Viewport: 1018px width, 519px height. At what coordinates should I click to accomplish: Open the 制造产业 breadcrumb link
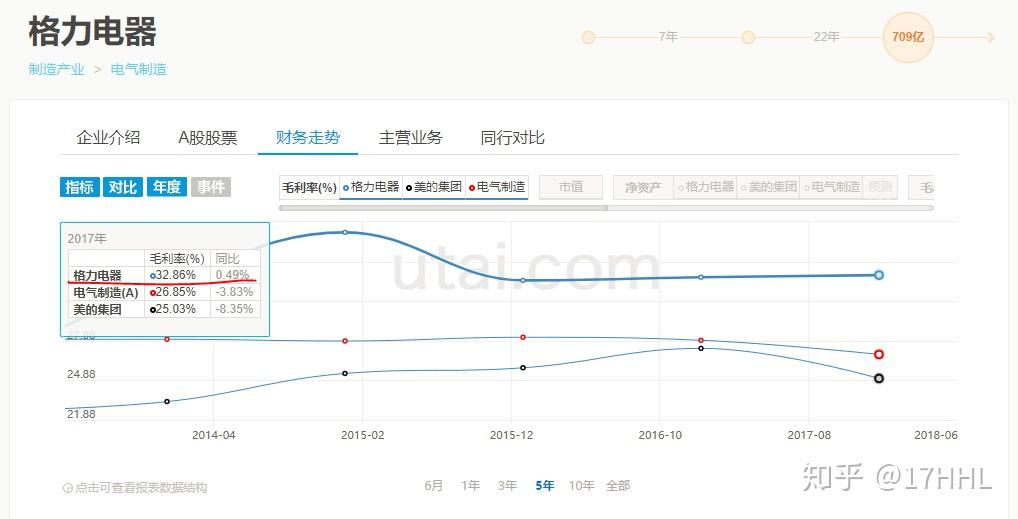point(56,69)
